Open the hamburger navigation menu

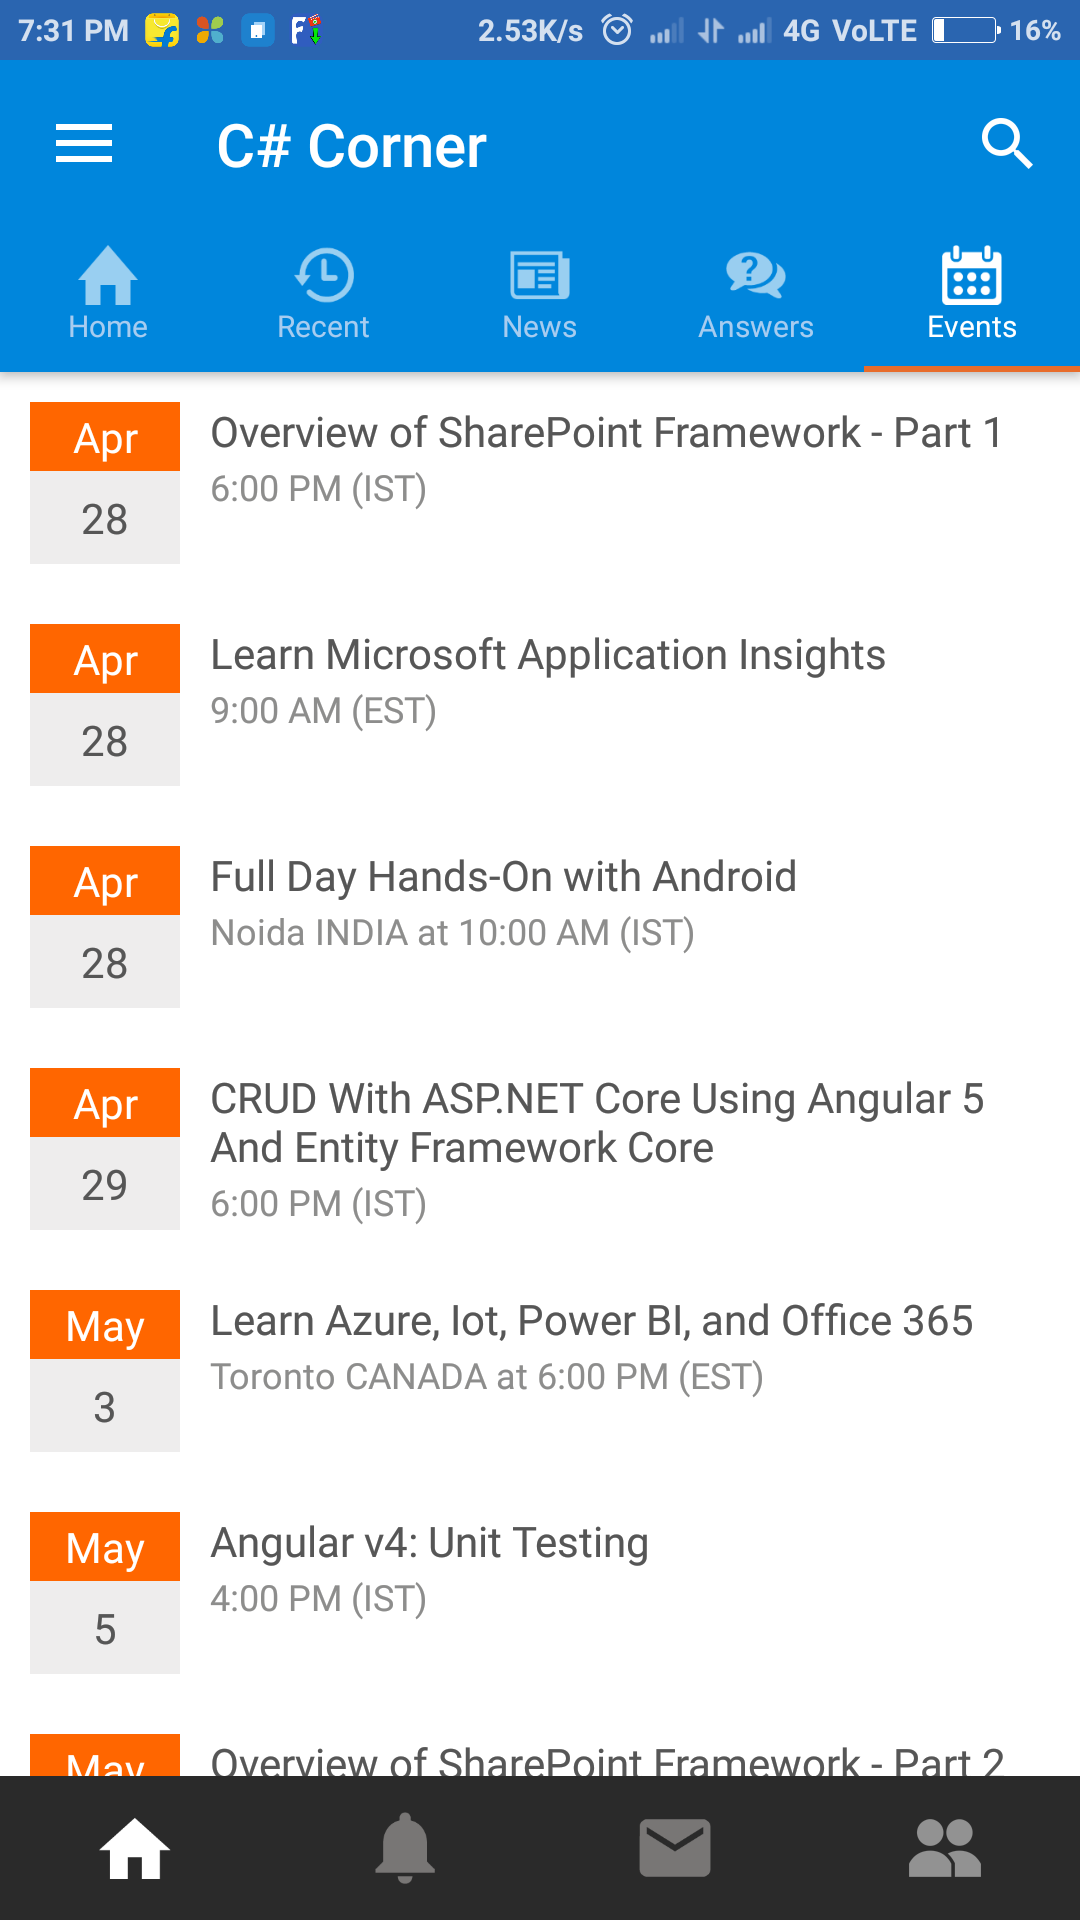84,144
